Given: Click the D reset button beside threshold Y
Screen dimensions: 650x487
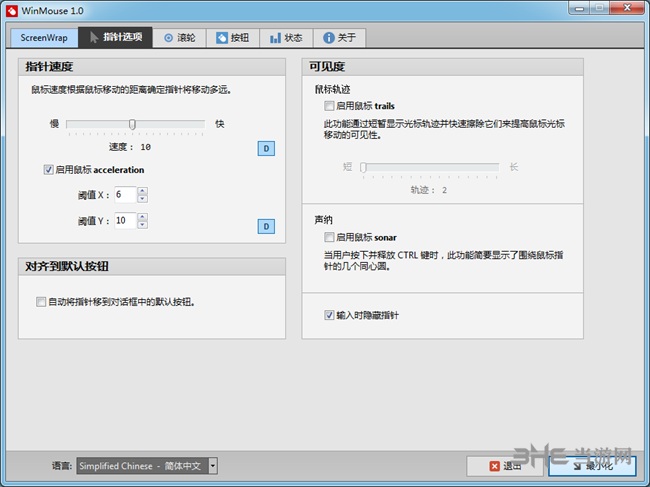Looking at the screenshot, I should (x=267, y=227).
